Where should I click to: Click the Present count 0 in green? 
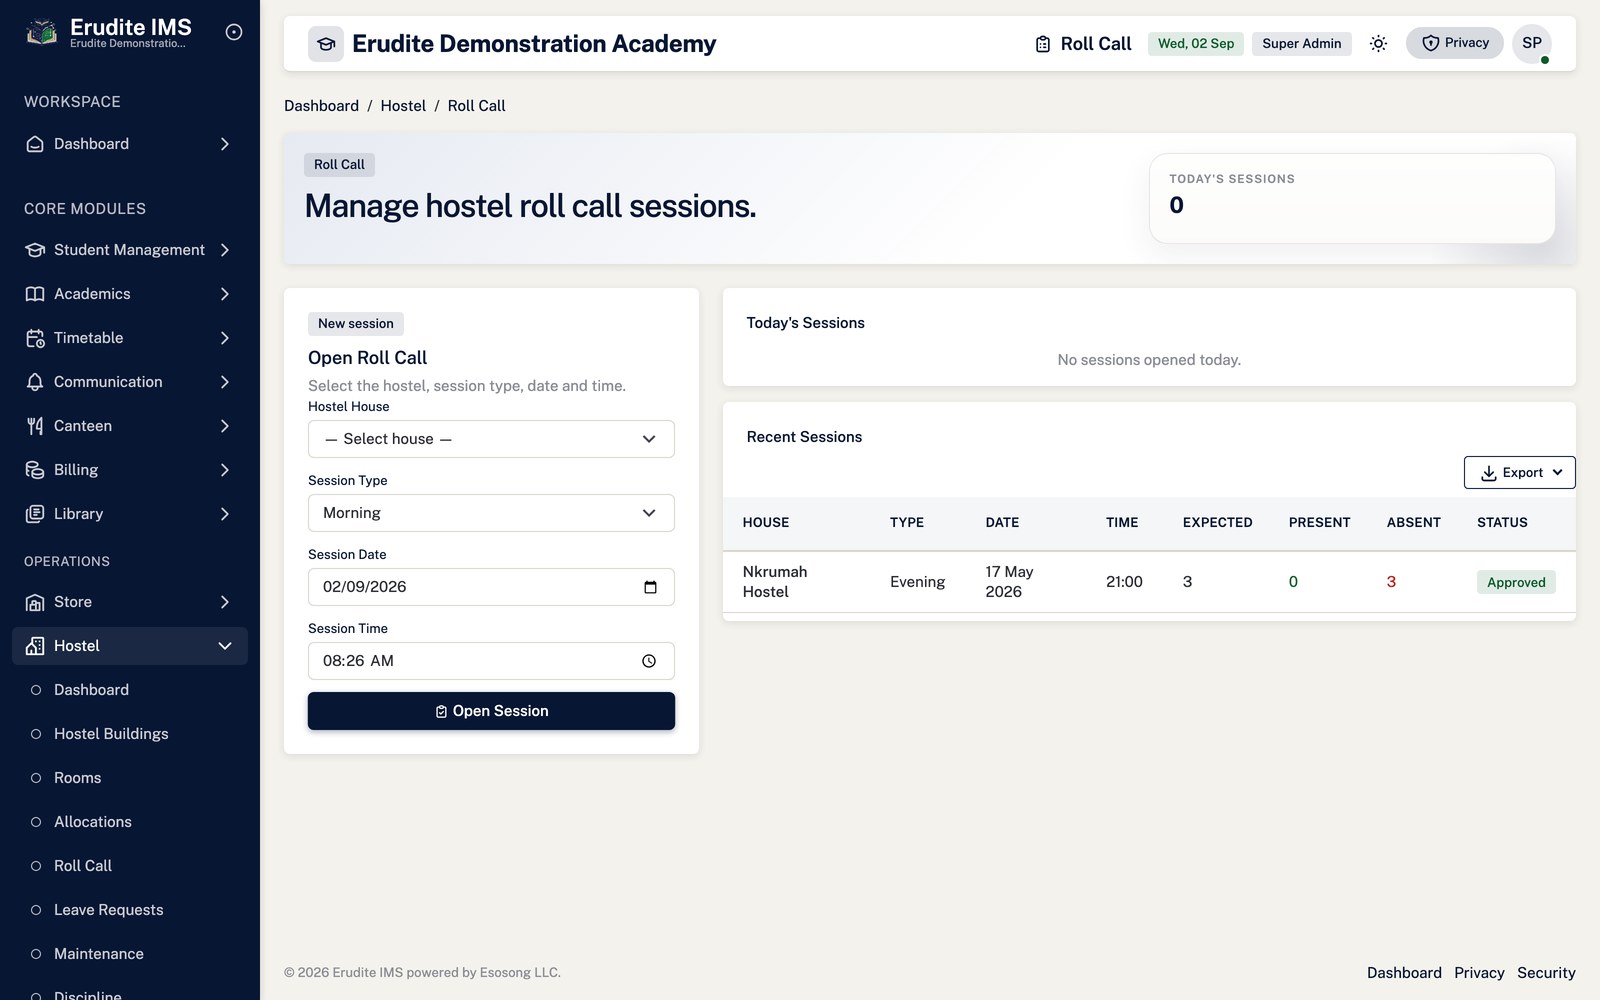(x=1293, y=582)
